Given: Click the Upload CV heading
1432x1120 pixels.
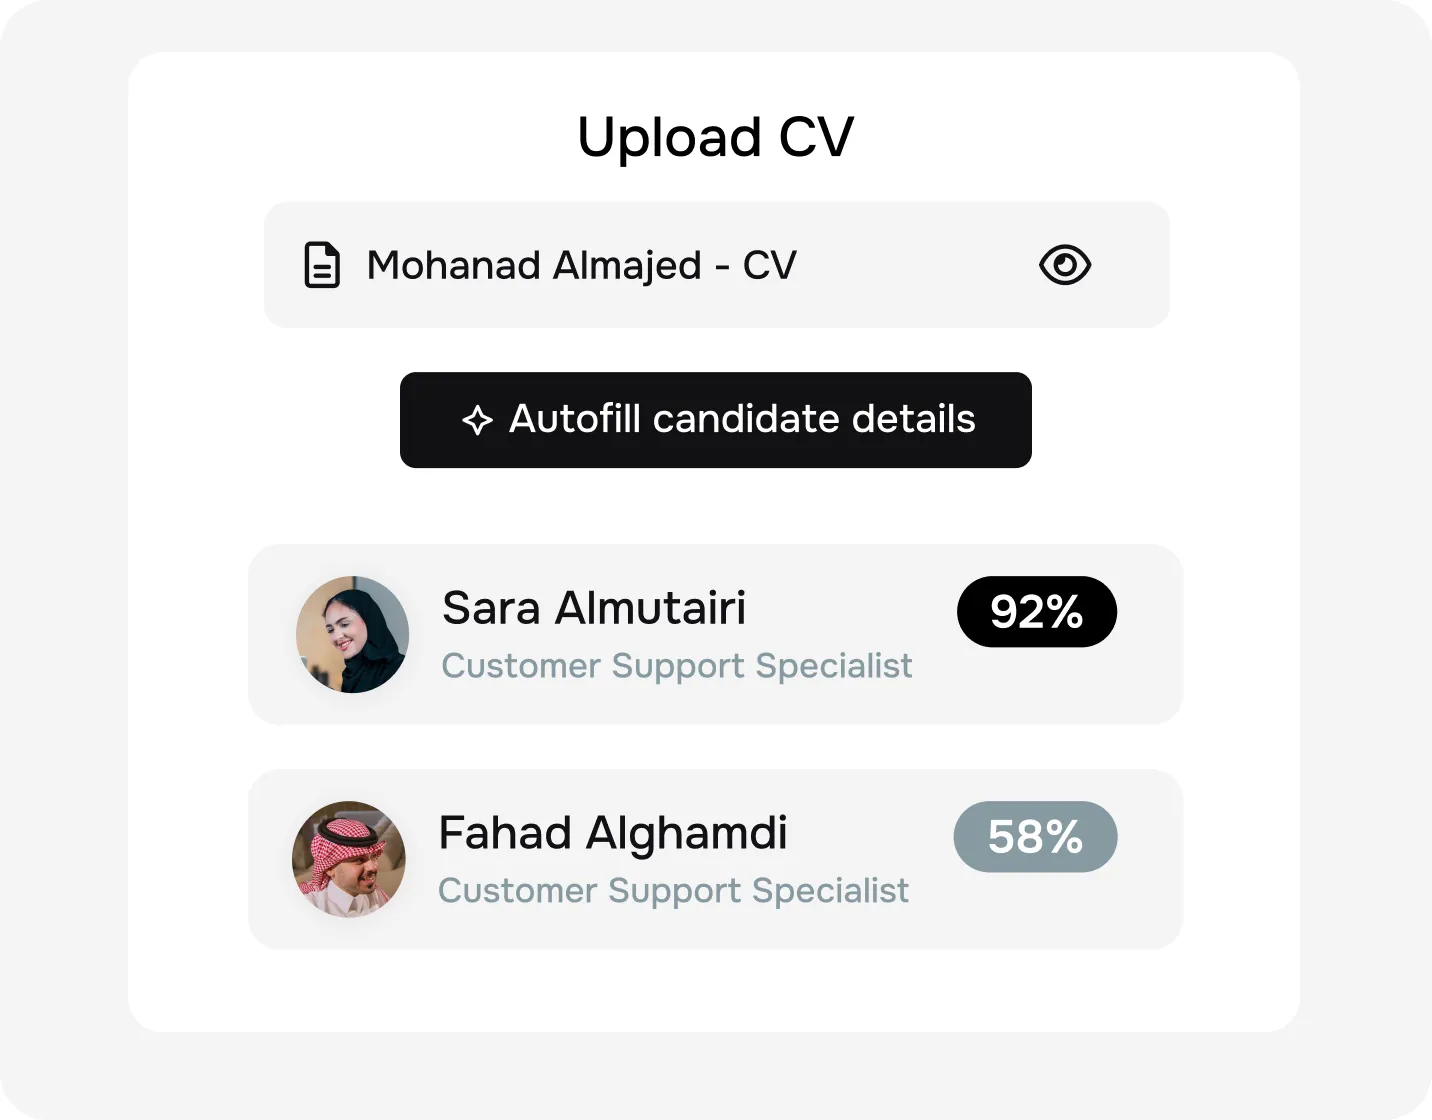Looking at the screenshot, I should 715,137.
